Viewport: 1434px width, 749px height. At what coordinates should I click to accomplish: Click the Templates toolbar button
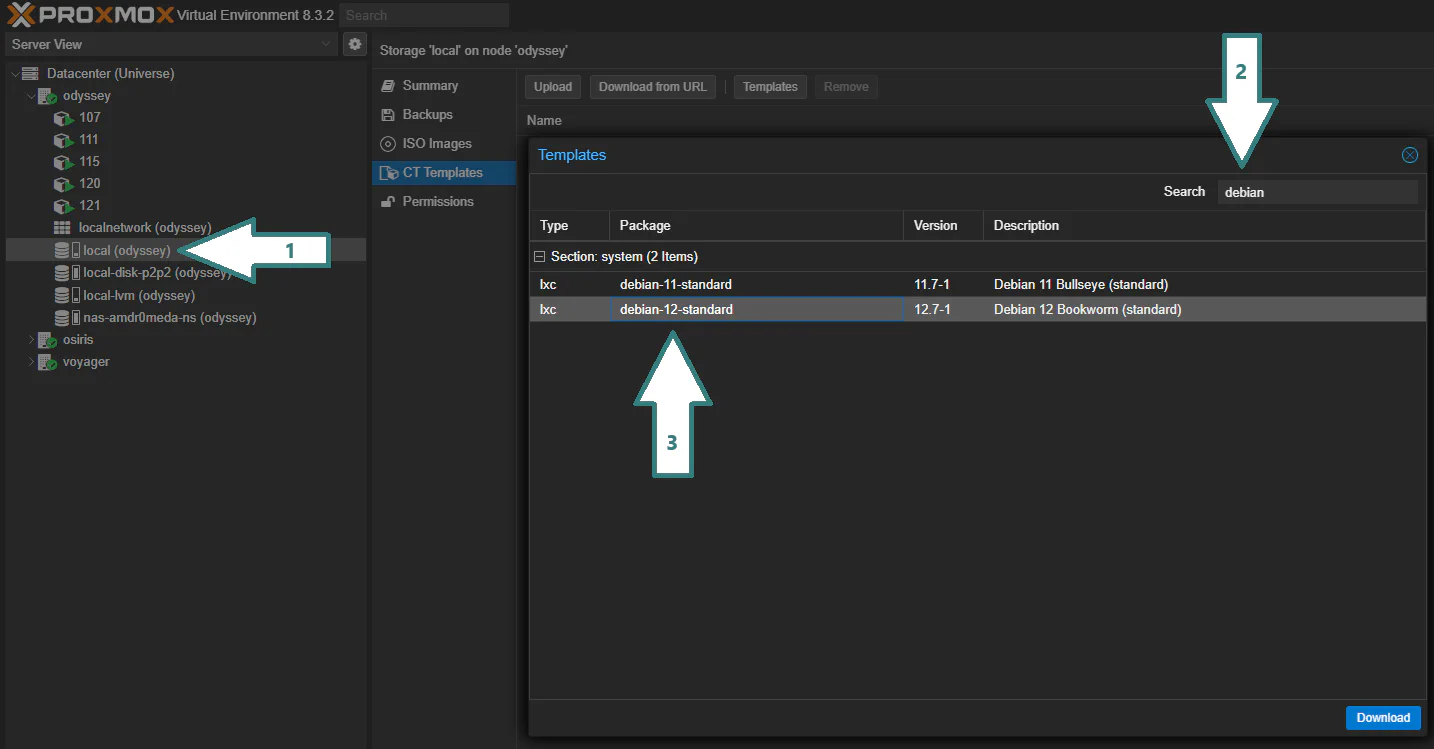click(770, 87)
